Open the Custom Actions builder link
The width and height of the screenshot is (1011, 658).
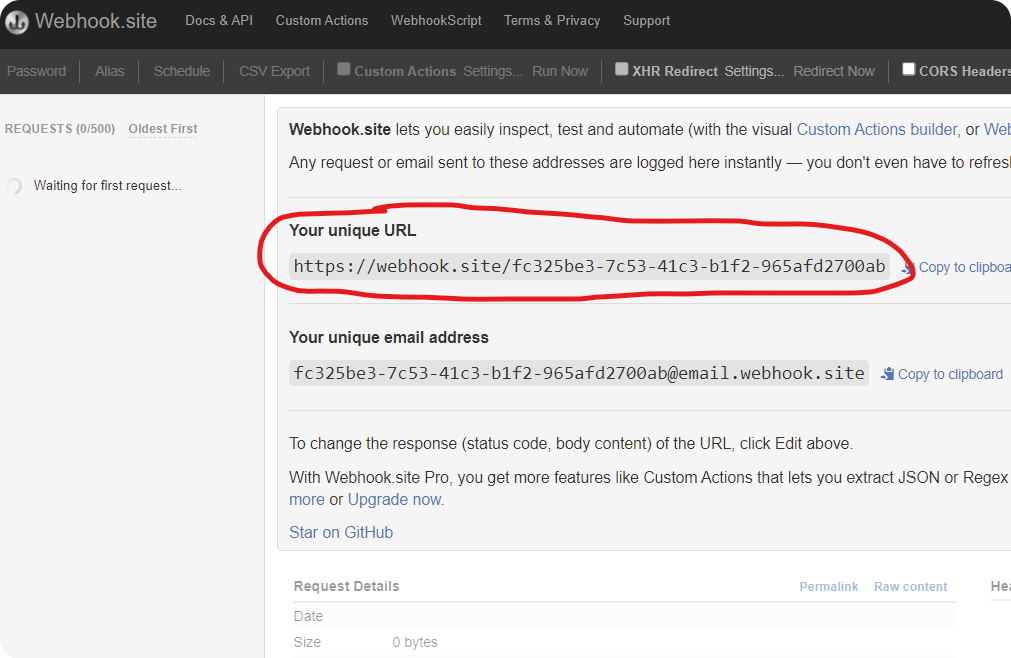[877, 130]
